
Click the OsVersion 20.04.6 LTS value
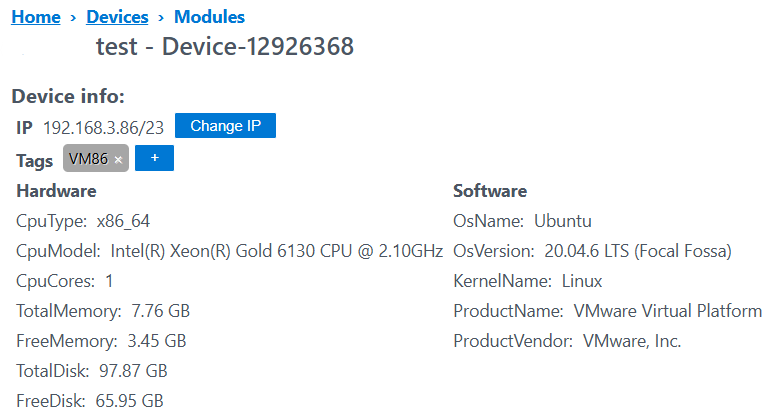click(638, 251)
